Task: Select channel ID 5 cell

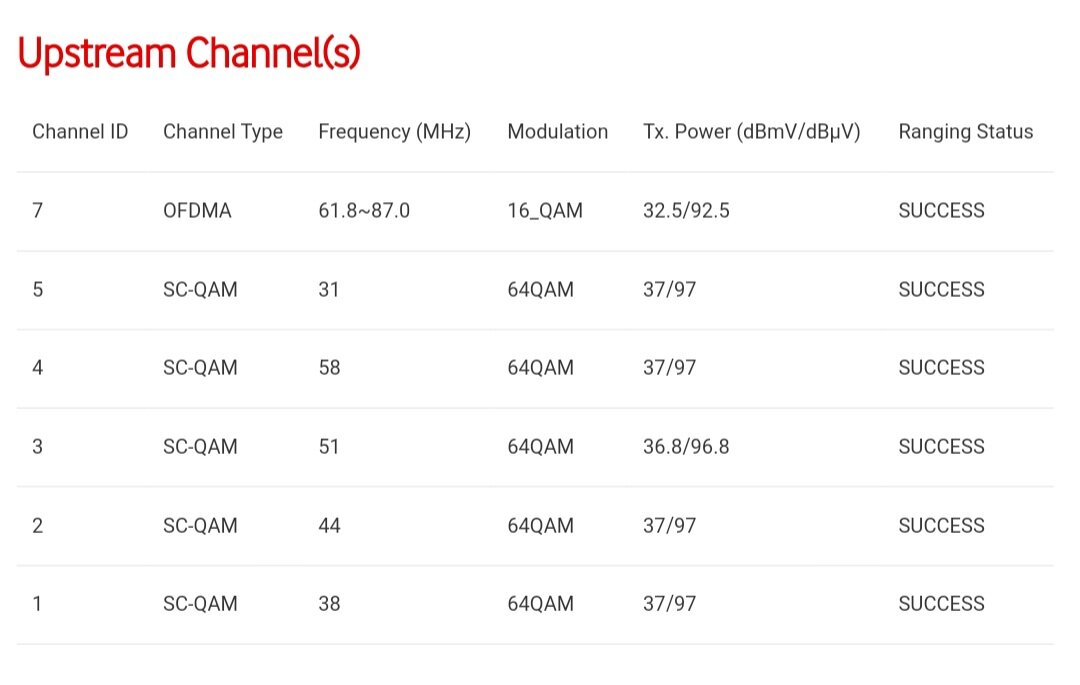Action: click(x=38, y=290)
